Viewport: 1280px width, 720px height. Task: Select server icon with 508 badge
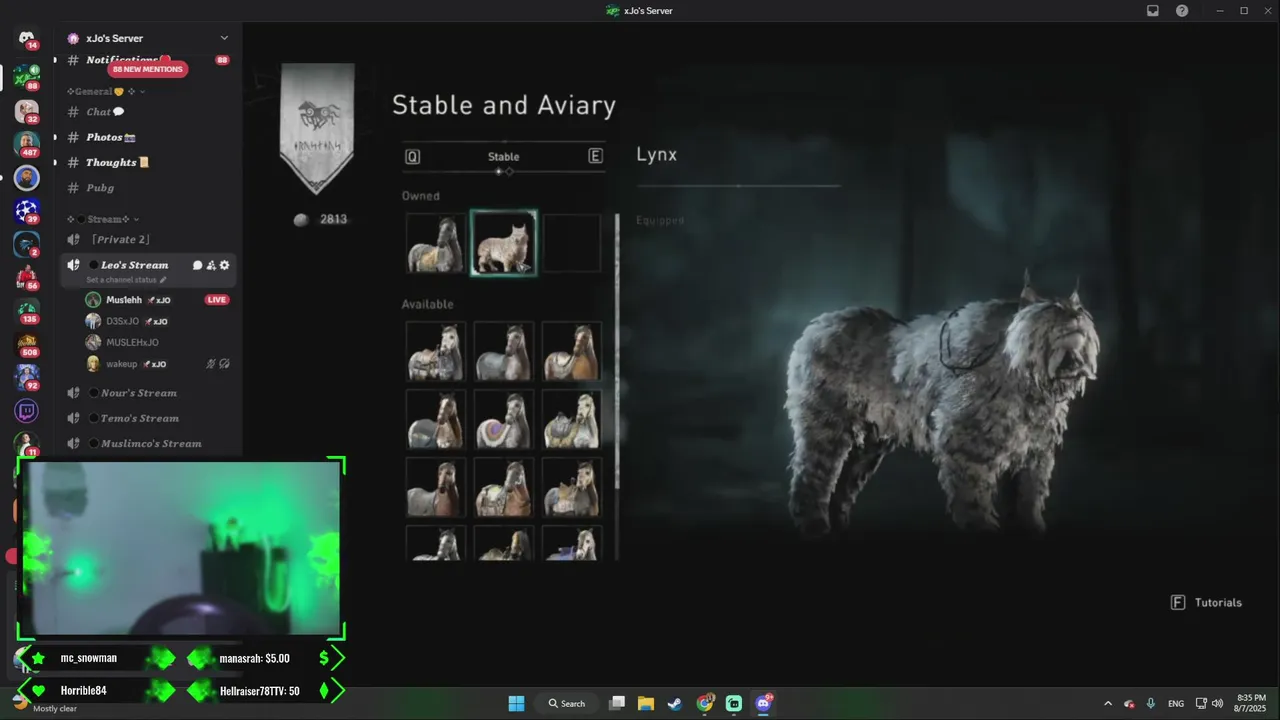(26, 344)
